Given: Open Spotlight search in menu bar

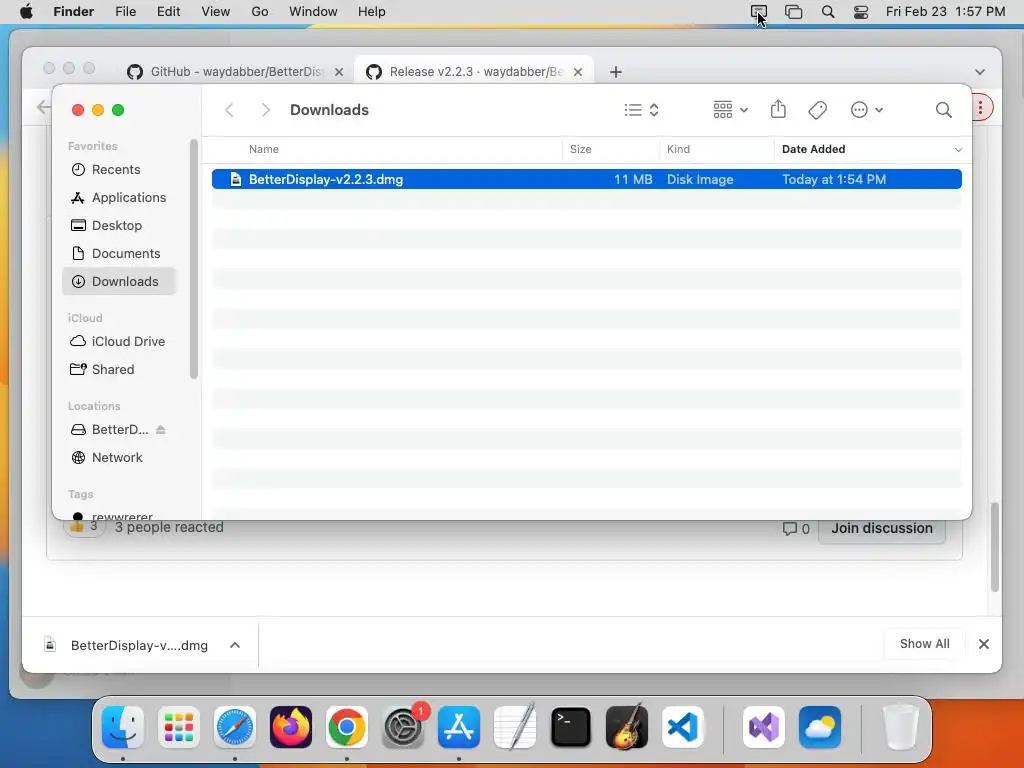Looking at the screenshot, I should coord(827,12).
